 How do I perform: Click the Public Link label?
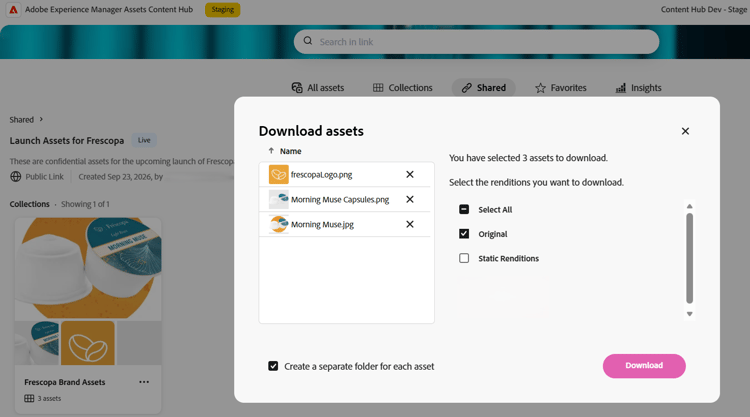(x=44, y=176)
